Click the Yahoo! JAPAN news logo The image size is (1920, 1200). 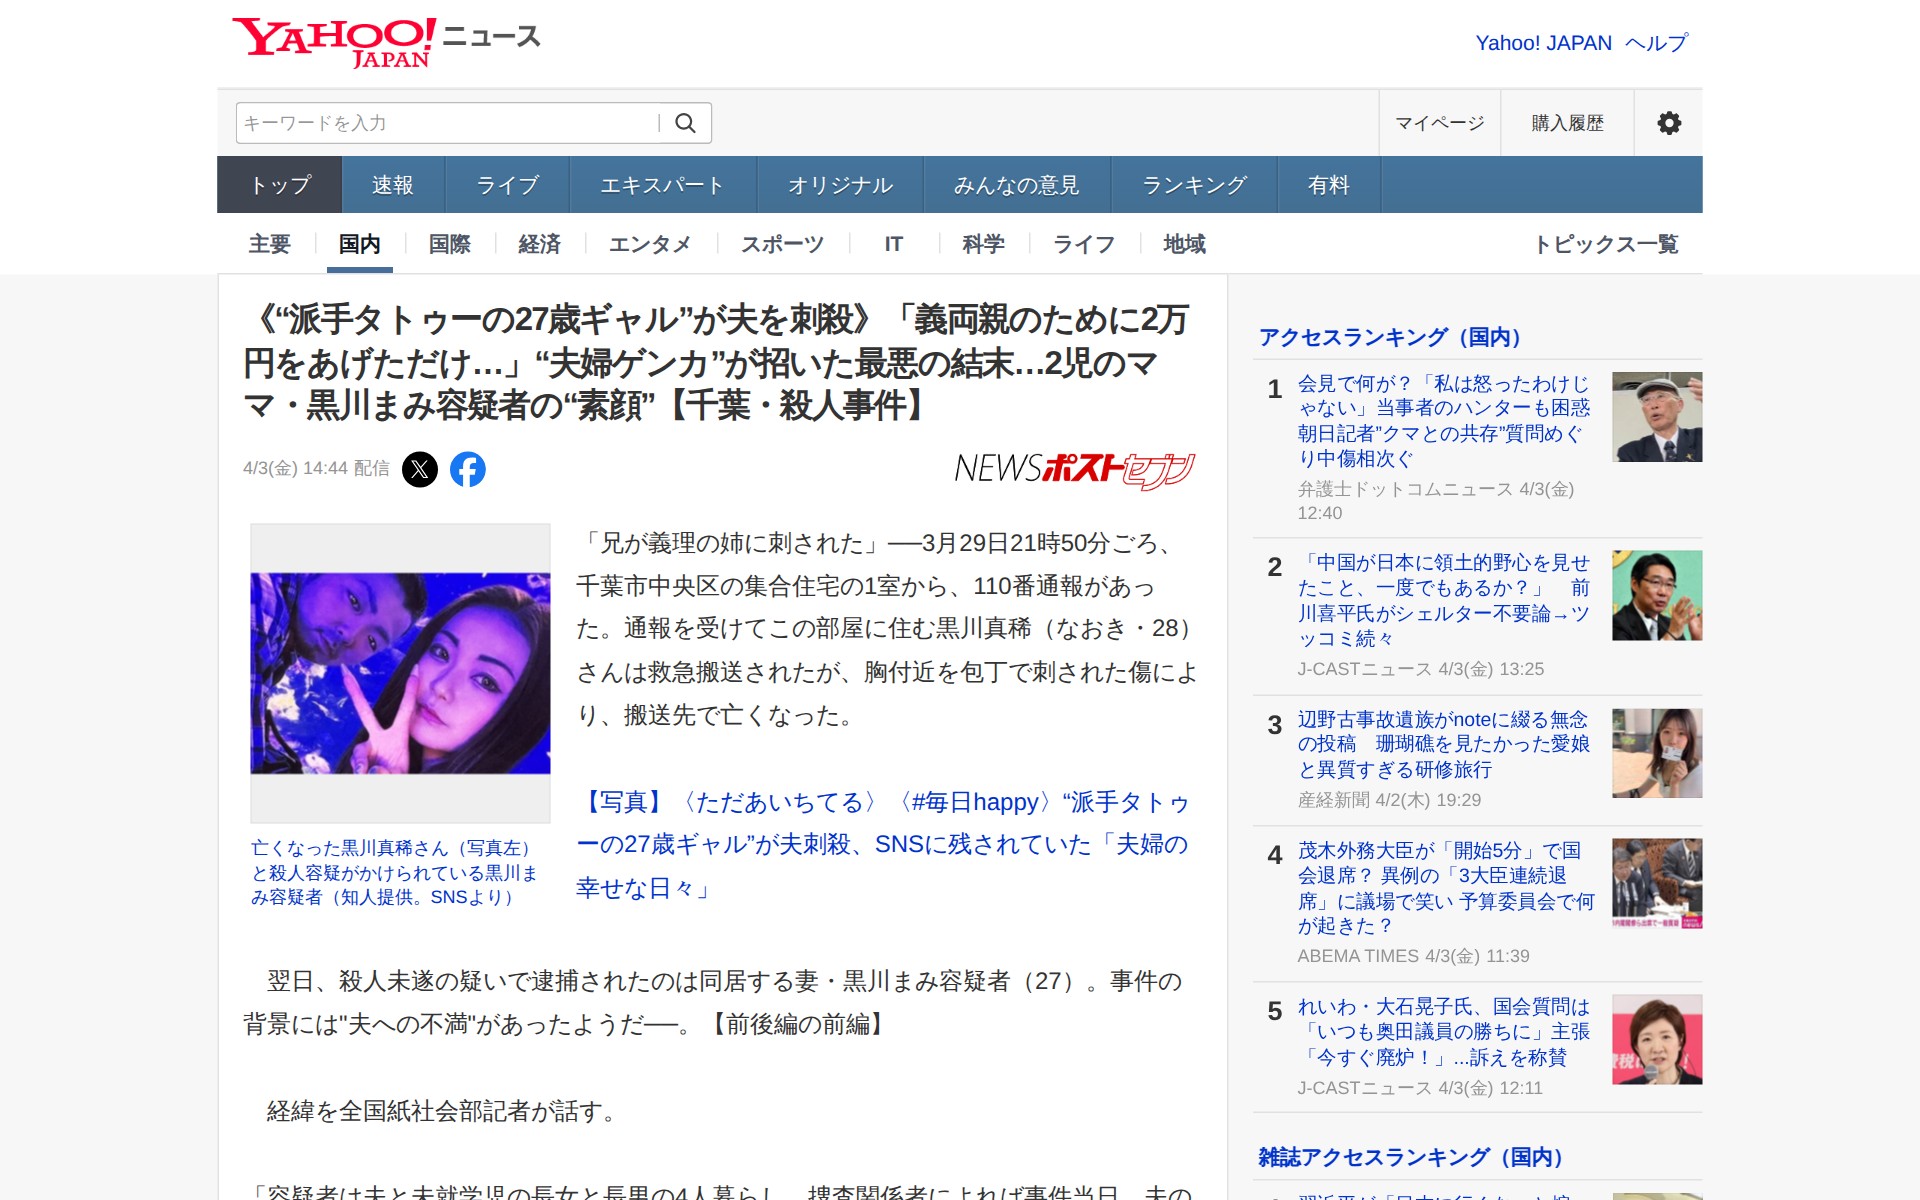click(x=385, y=42)
